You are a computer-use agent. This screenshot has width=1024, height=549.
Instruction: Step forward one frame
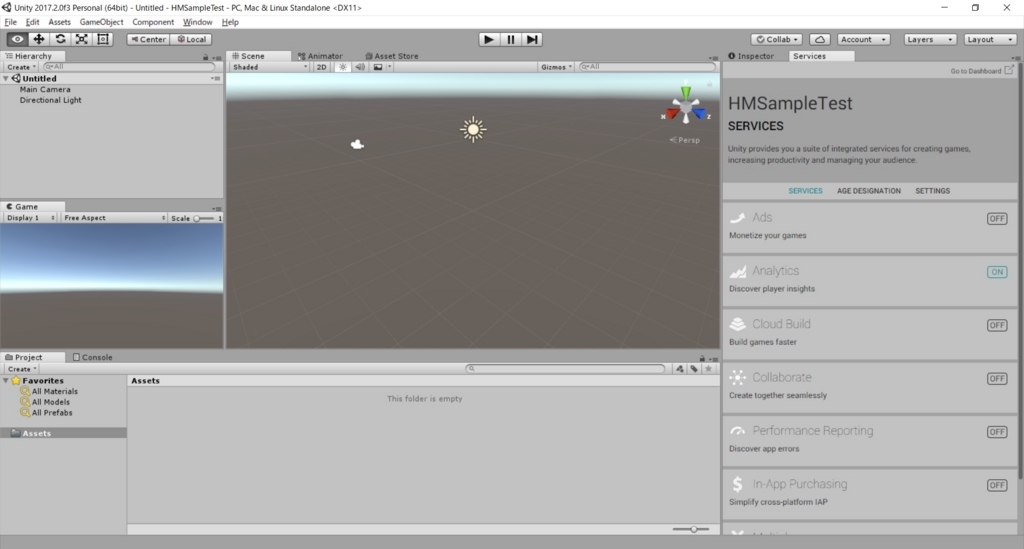point(532,39)
